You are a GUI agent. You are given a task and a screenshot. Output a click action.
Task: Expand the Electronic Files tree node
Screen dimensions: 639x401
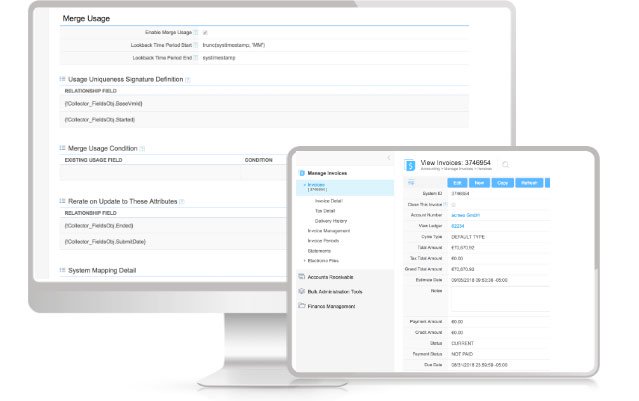pos(304,261)
